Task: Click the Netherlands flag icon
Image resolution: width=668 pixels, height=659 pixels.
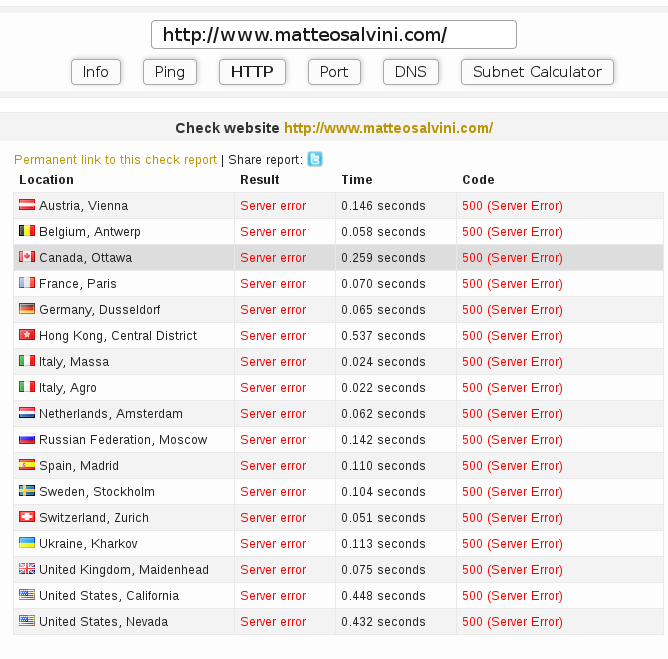Action: pos(27,413)
